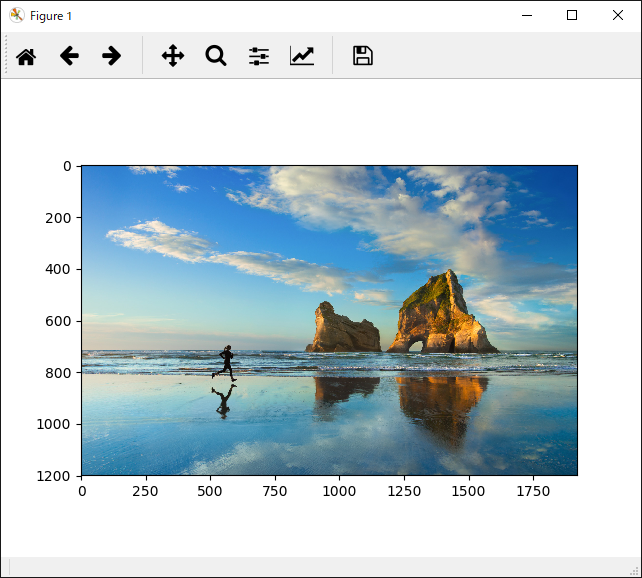This screenshot has width=642, height=578.
Task: Toggle the Zoom to rectangle tool
Action: (x=216, y=56)
